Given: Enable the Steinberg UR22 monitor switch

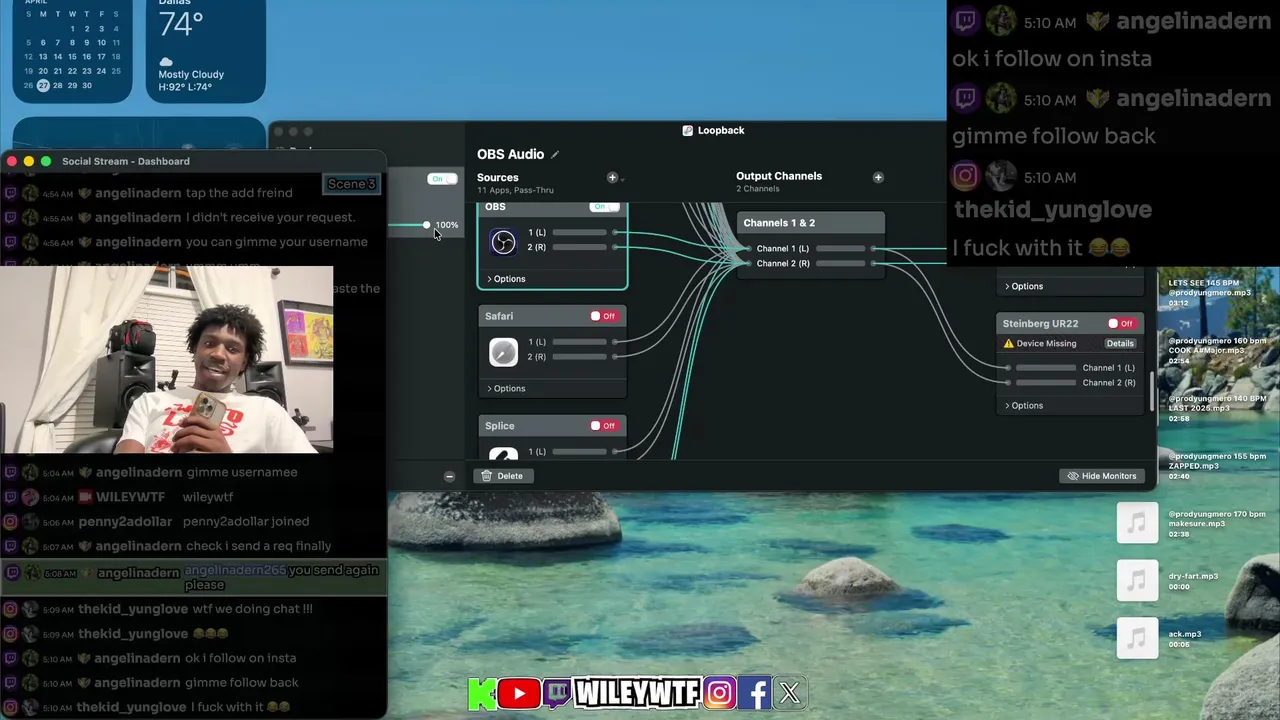Looking at the screenshot, I should click(x=1121, y=324).
